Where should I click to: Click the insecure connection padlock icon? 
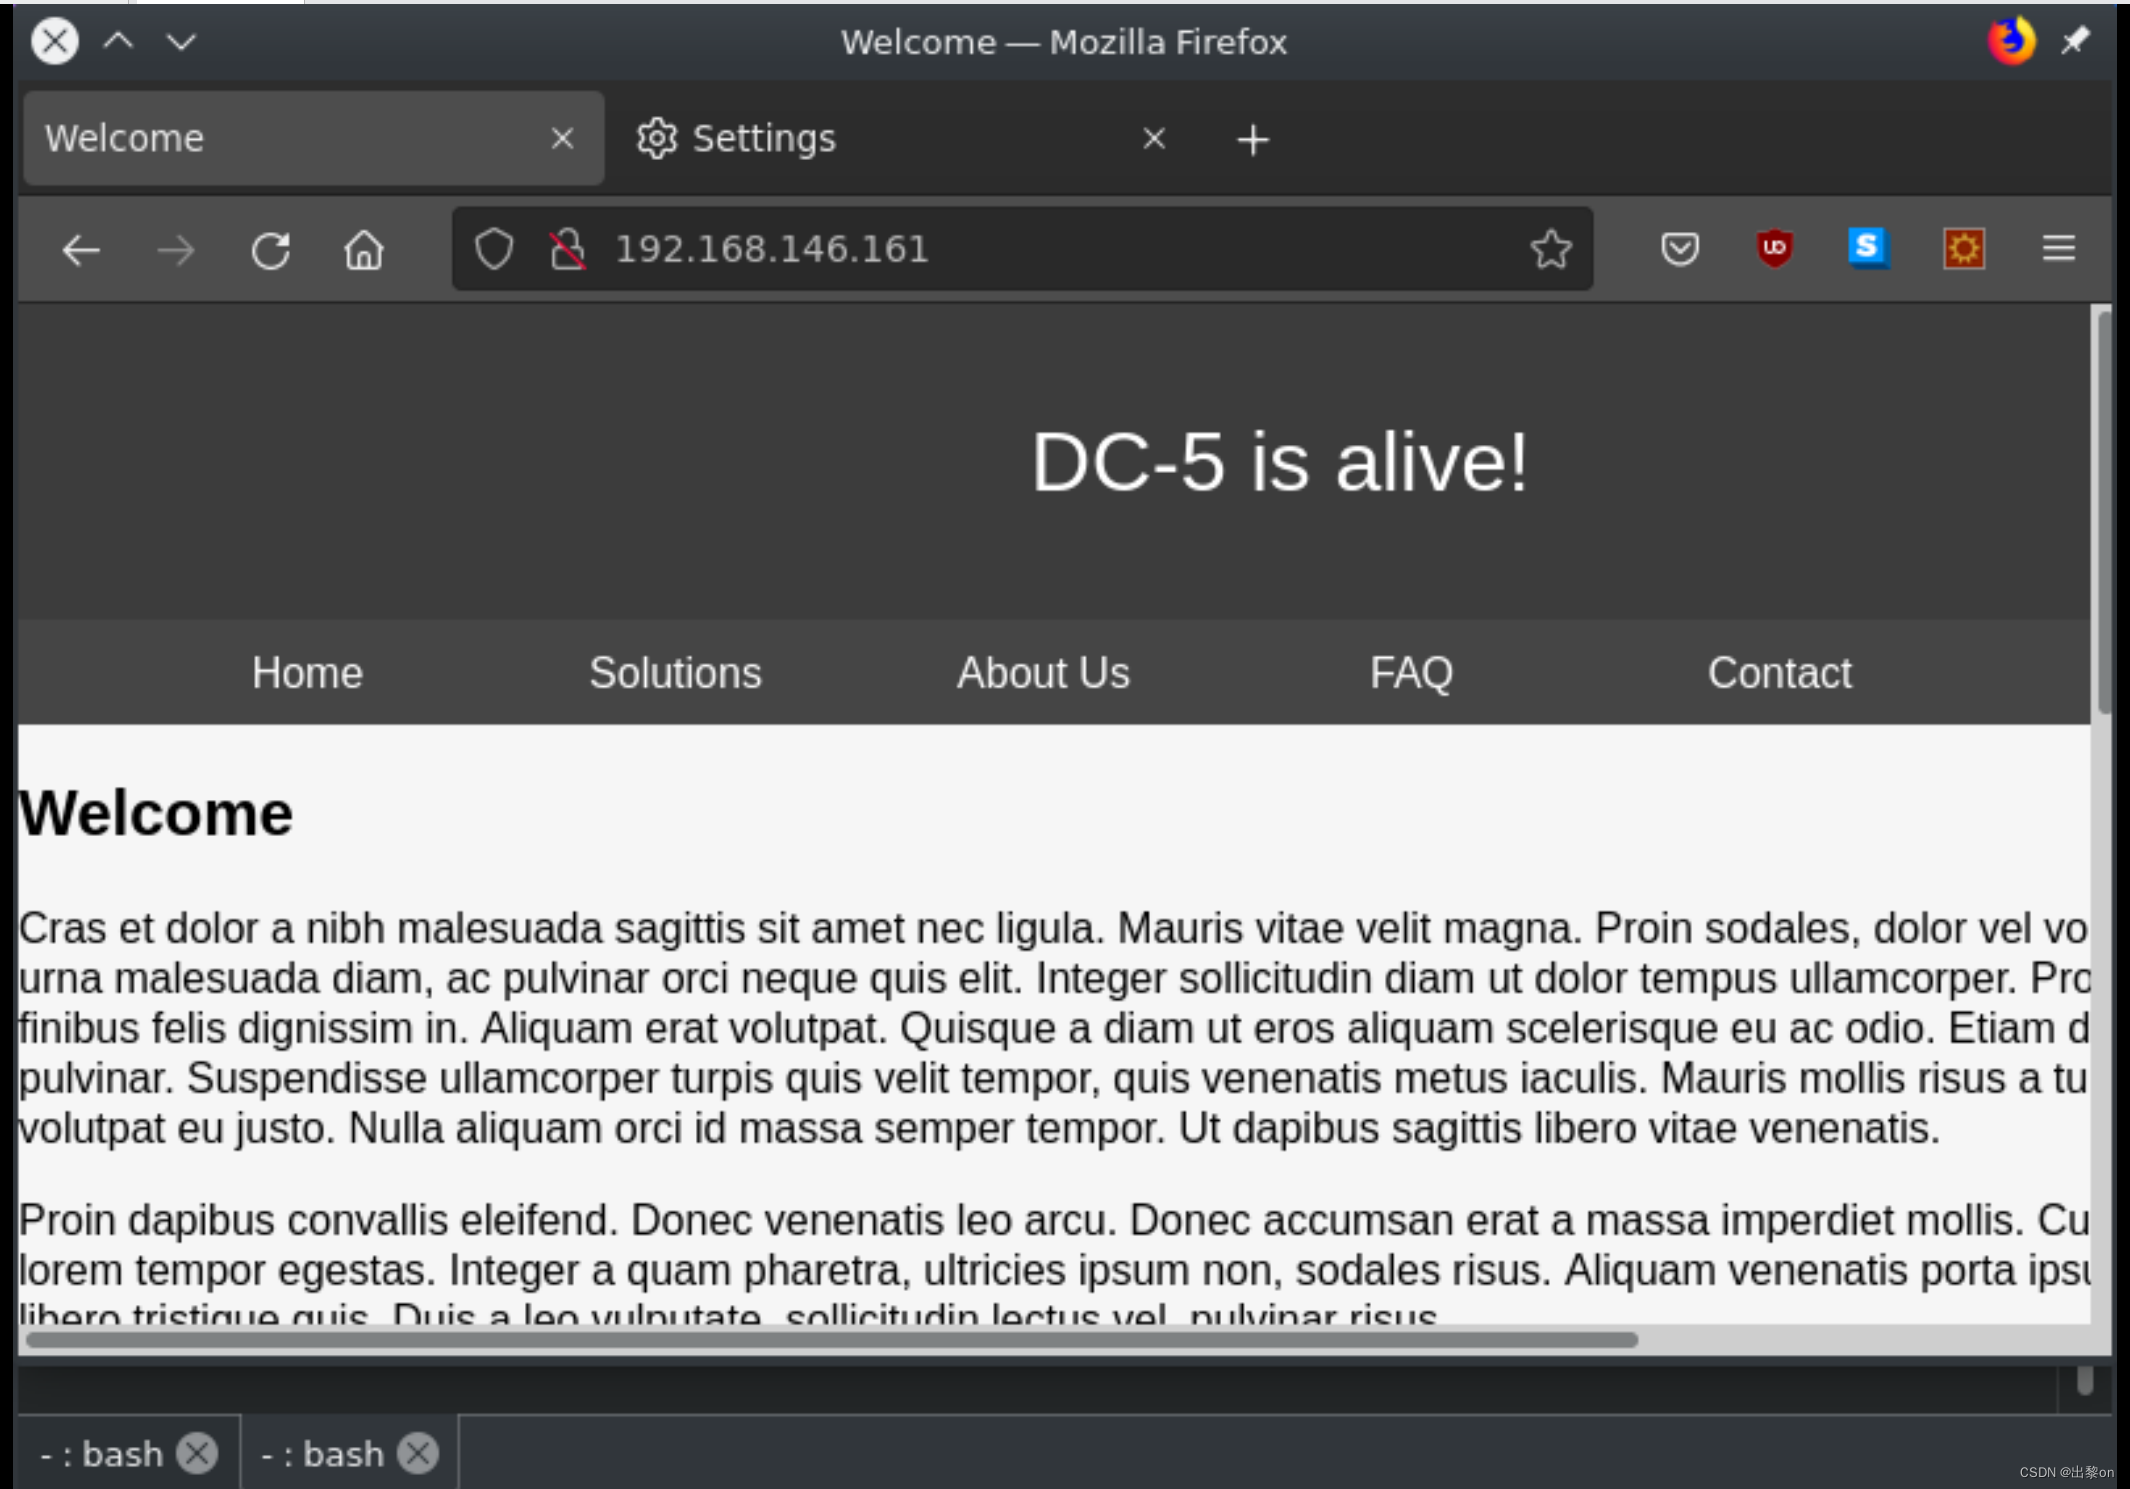click(567, 250)
